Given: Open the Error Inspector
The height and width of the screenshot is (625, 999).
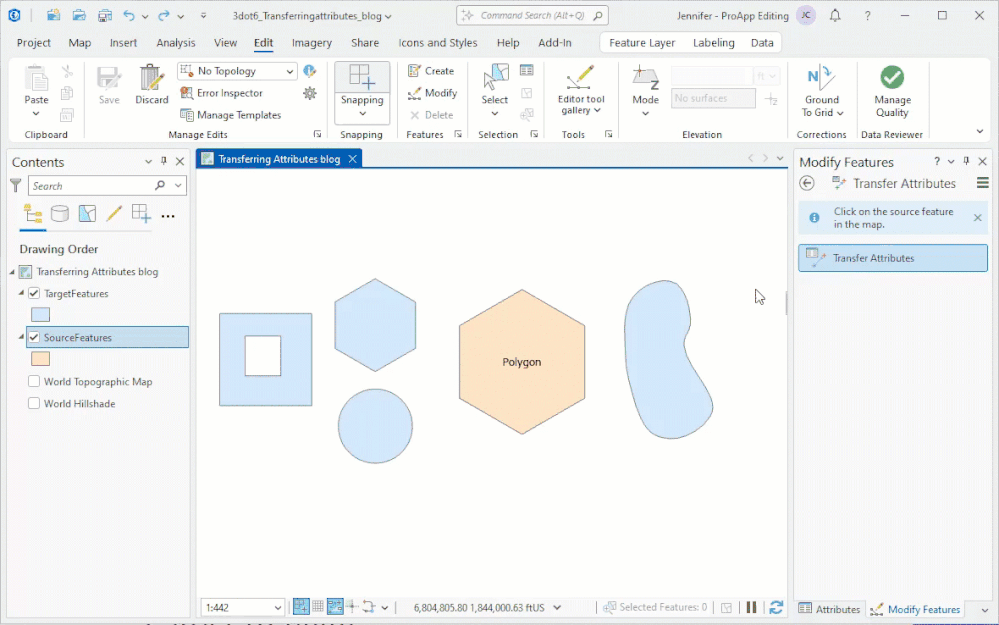Looking at the screenshot, I should point(230,92).
